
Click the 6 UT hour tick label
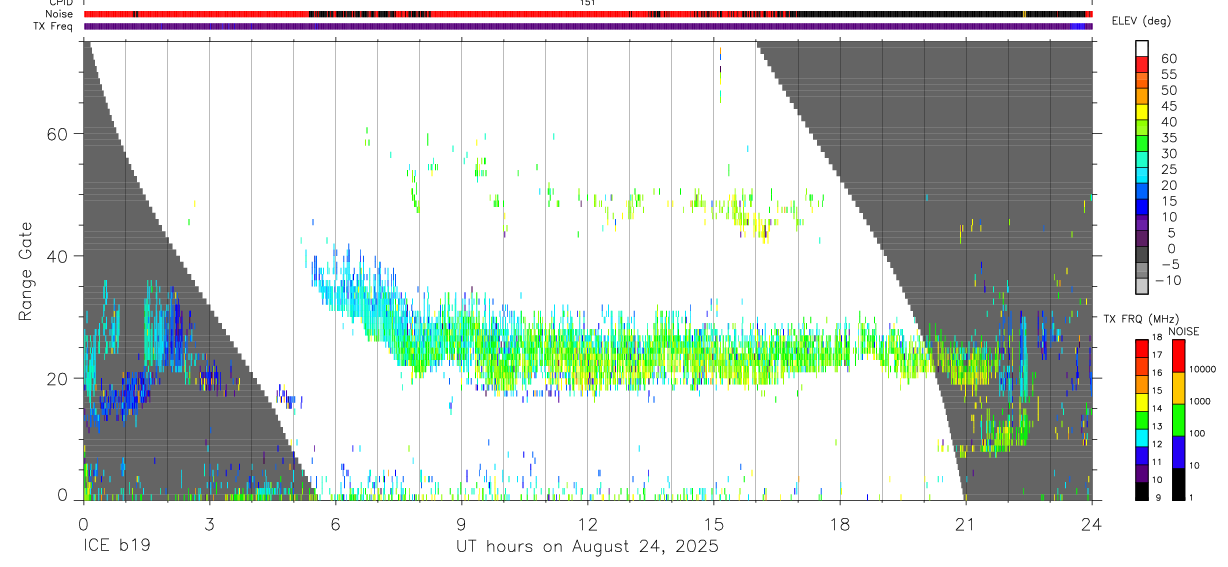point(335,525)
